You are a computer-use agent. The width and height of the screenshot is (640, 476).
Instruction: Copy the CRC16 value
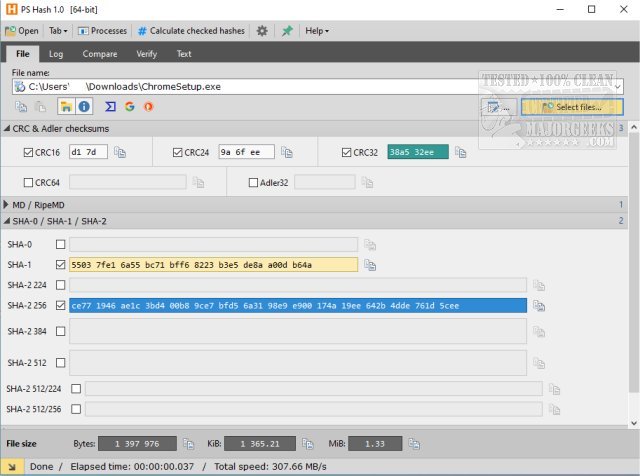(x=120, y=152)
